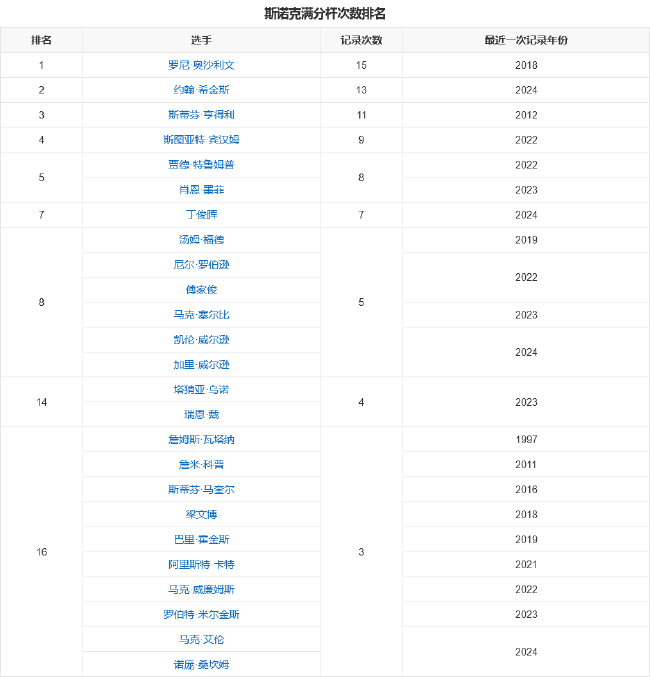
Task: Click the 记录次数 column header
Action: coord(361,40)
